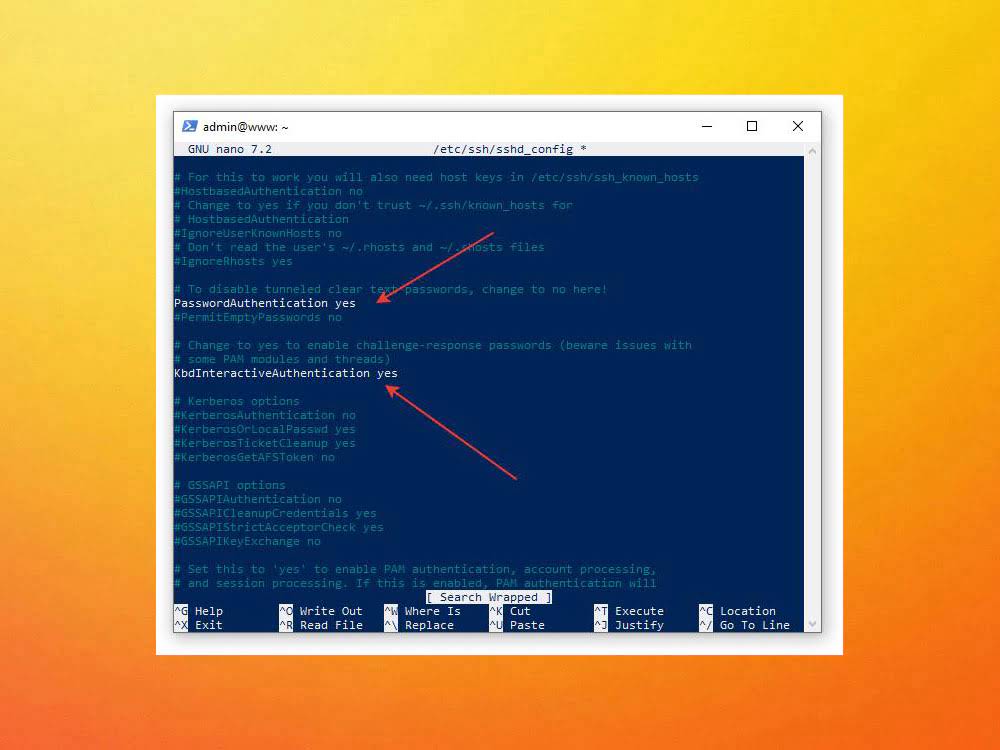The height and width of the screenshot is (750, 1000).
Task: Click the PowerShell icon in title bar
Action: click(x=189, y=126)
